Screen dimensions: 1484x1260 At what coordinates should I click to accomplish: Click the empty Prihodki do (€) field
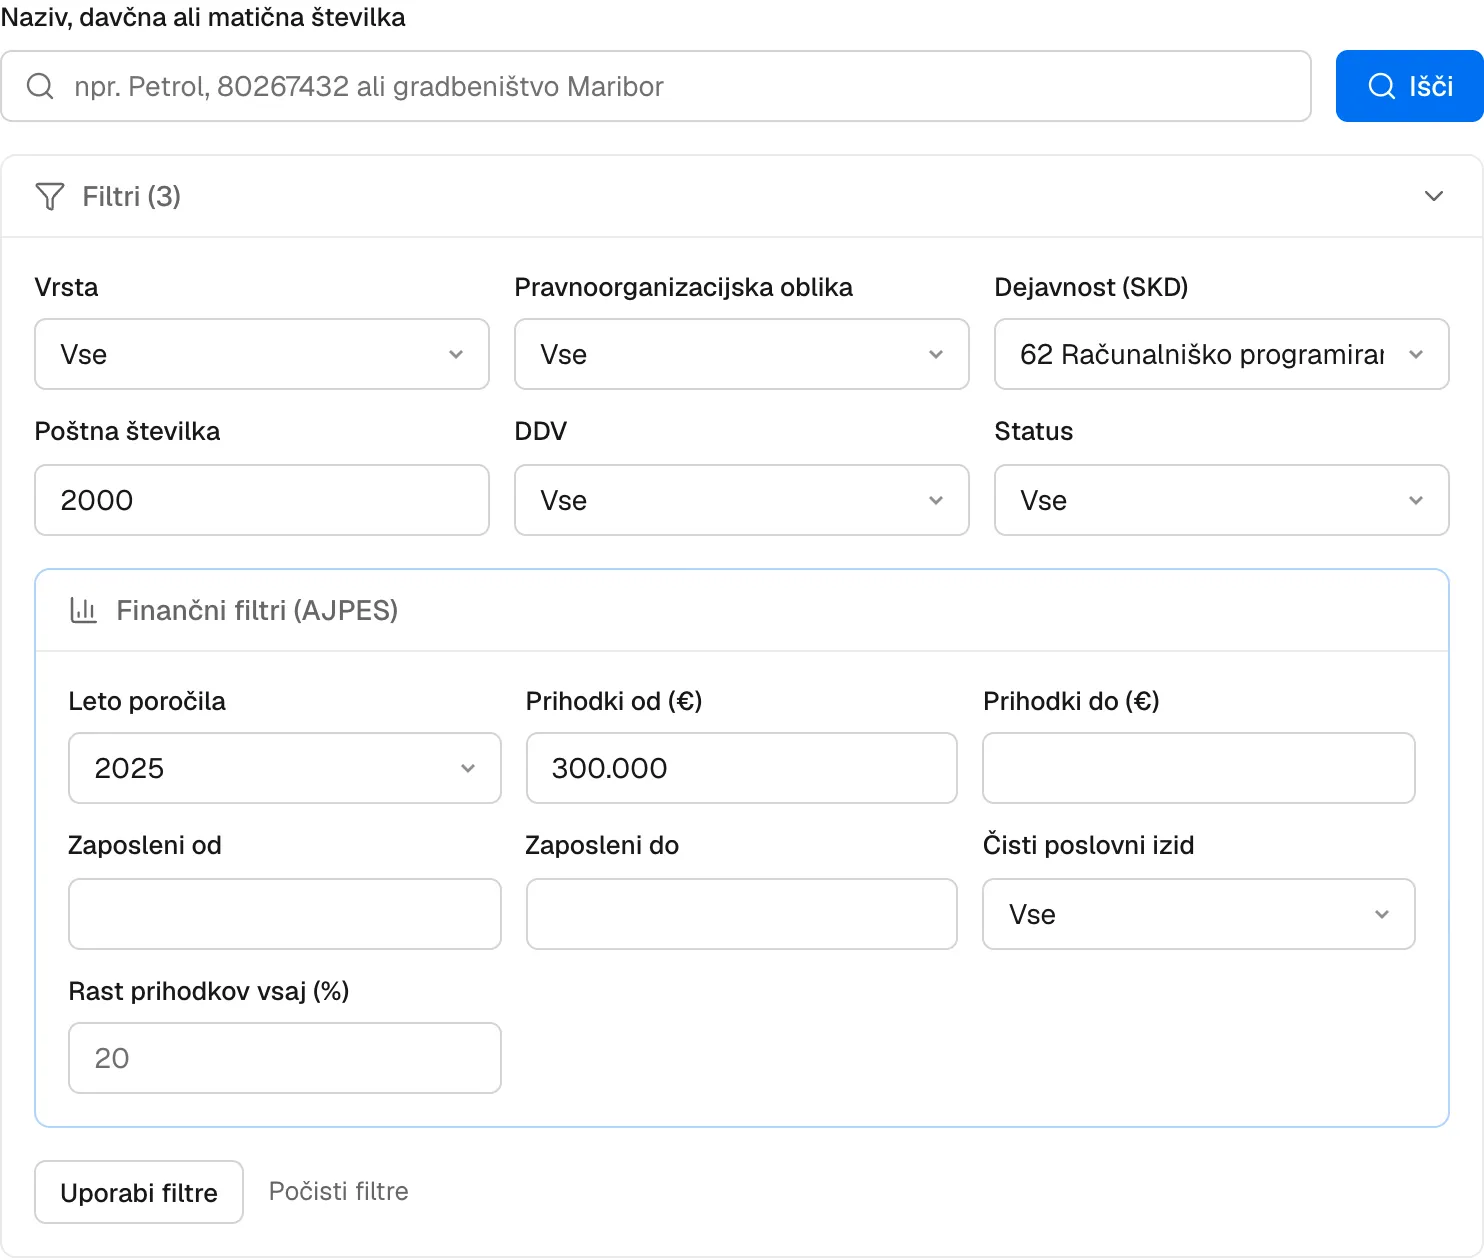[x=1199, y=768]
